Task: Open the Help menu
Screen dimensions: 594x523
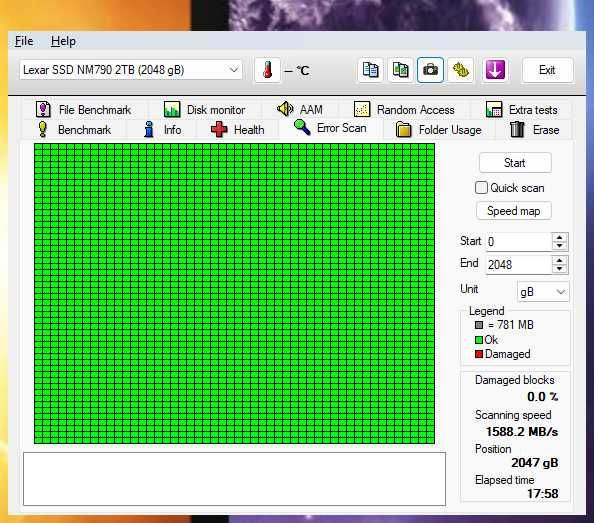Action: tap(63, 41)
